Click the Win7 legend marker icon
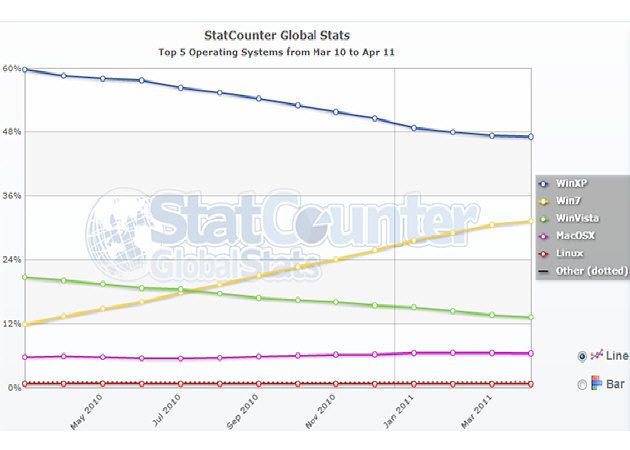The width and height of the screenshot is (630, 450). (545, 200)
